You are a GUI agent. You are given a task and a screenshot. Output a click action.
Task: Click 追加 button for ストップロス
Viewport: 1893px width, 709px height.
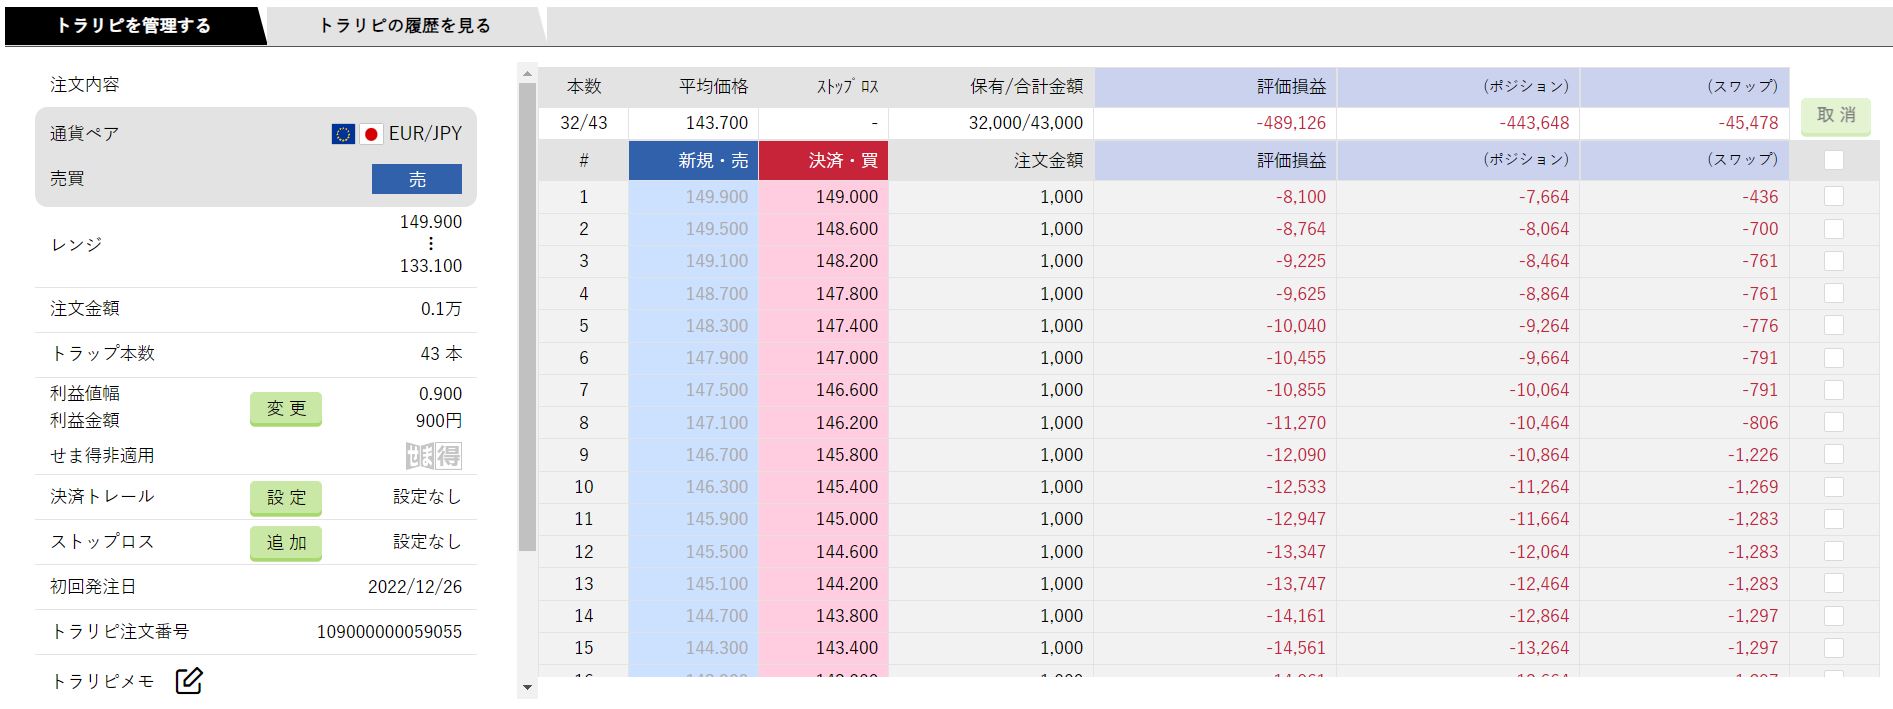coord(286,543)
